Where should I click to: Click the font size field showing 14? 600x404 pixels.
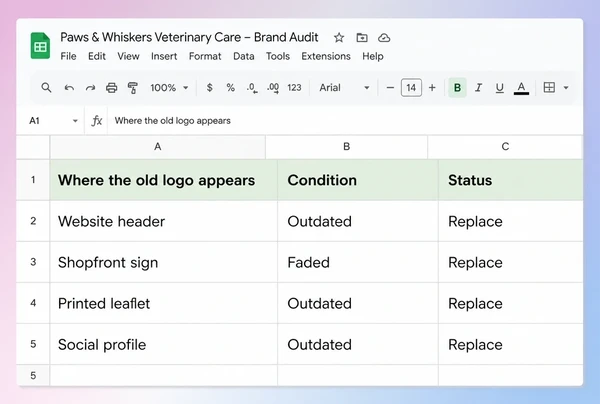(411, 88)
